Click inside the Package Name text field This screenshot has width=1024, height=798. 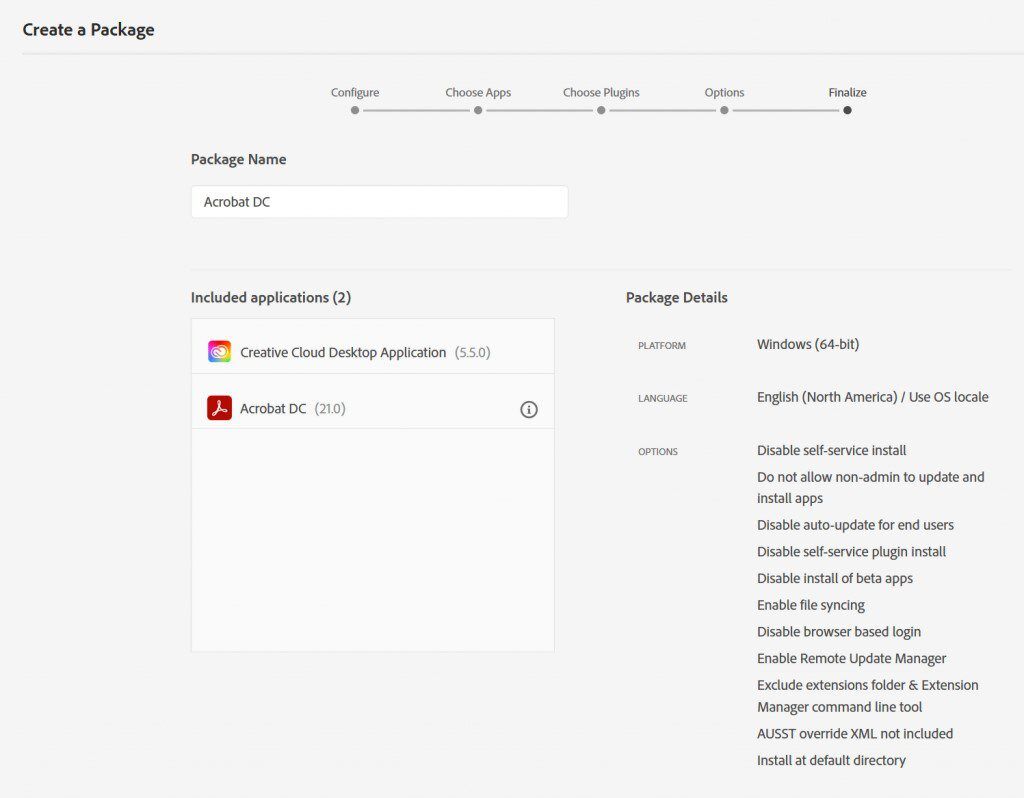379,201
